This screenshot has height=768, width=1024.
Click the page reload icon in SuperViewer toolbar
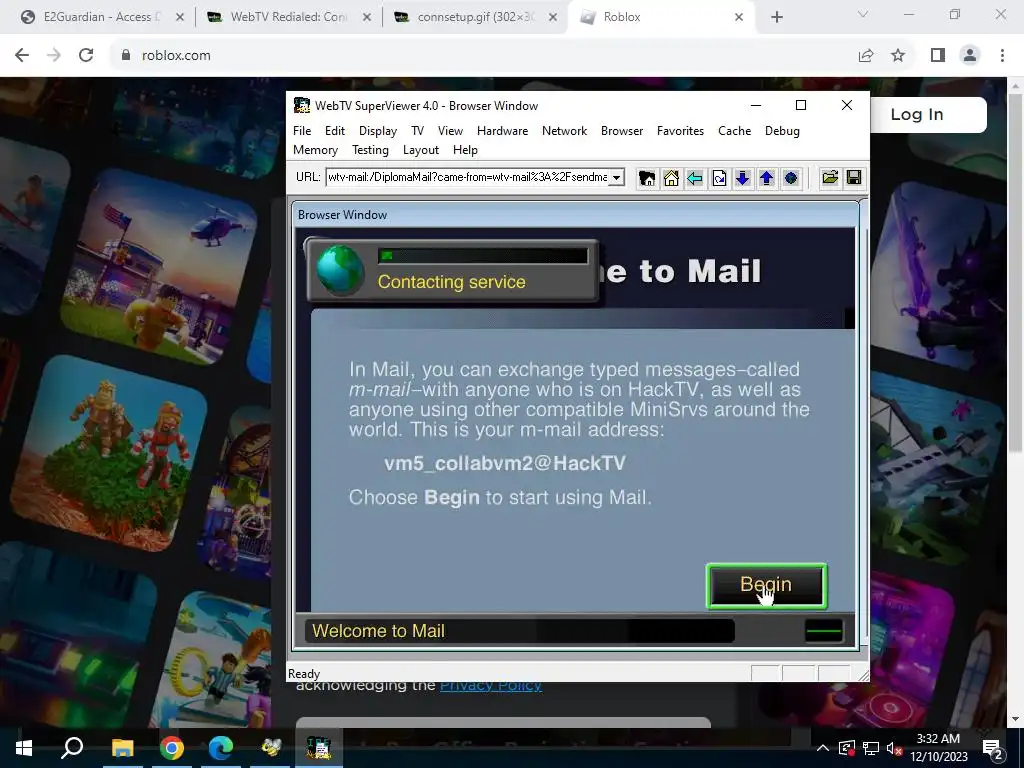click(x=719, y=178)
